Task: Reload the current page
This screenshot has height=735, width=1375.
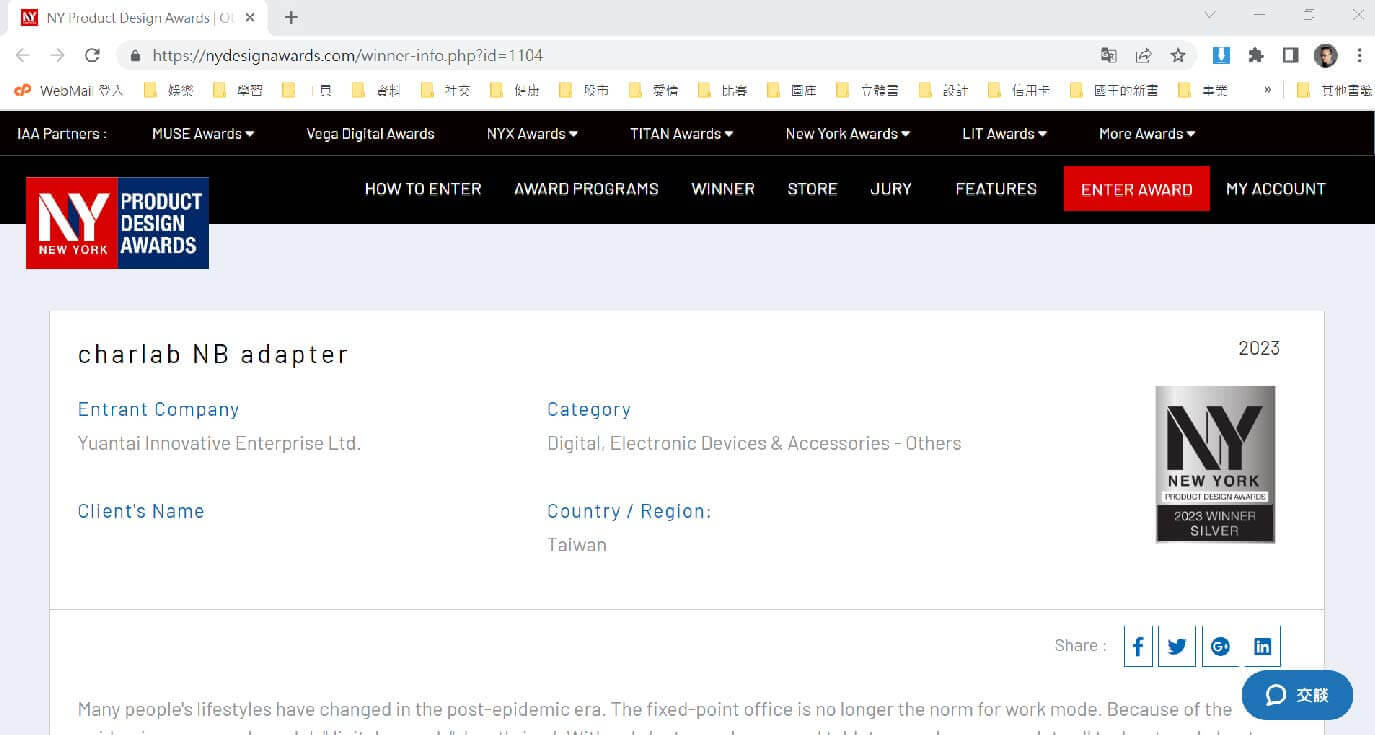Action: pos(92,55)
